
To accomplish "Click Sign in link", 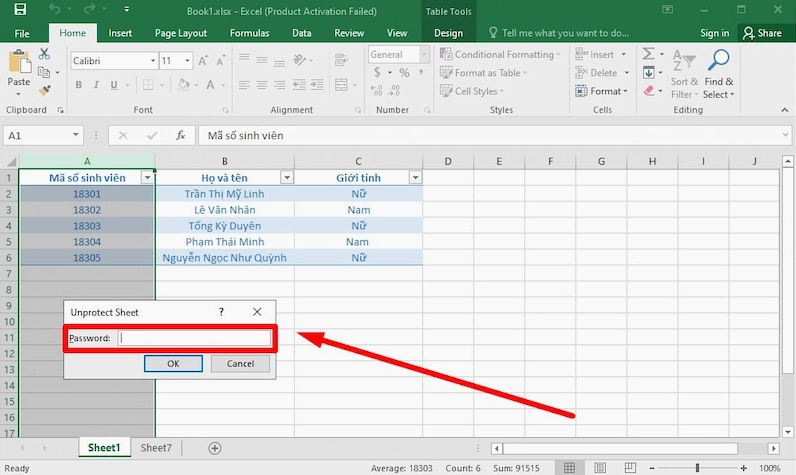I will pos(714,33).
